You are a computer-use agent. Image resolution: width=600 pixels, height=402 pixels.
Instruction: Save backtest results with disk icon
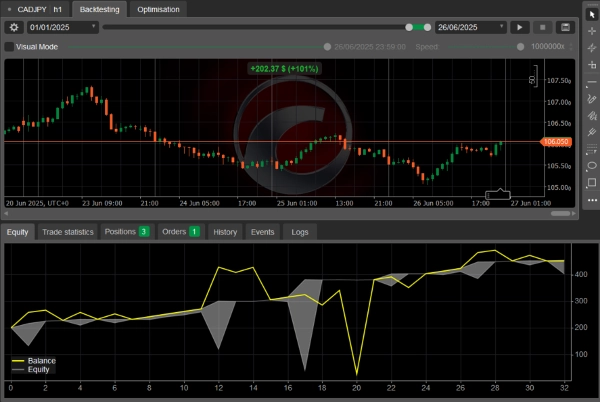(x=565, y=27)
